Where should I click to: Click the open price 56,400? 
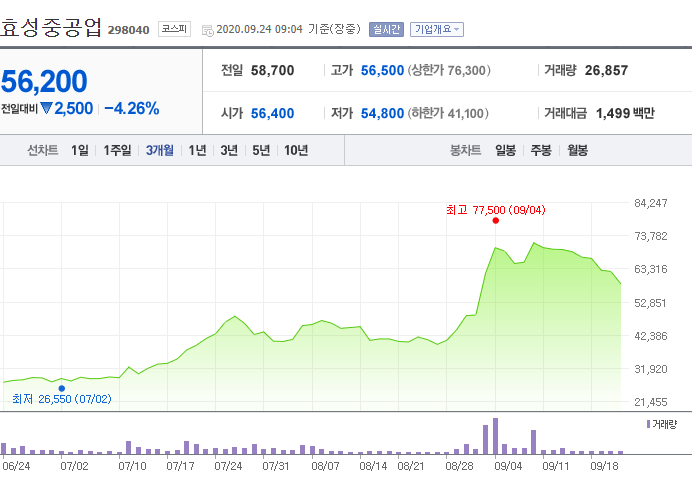[x=272, y=113]
